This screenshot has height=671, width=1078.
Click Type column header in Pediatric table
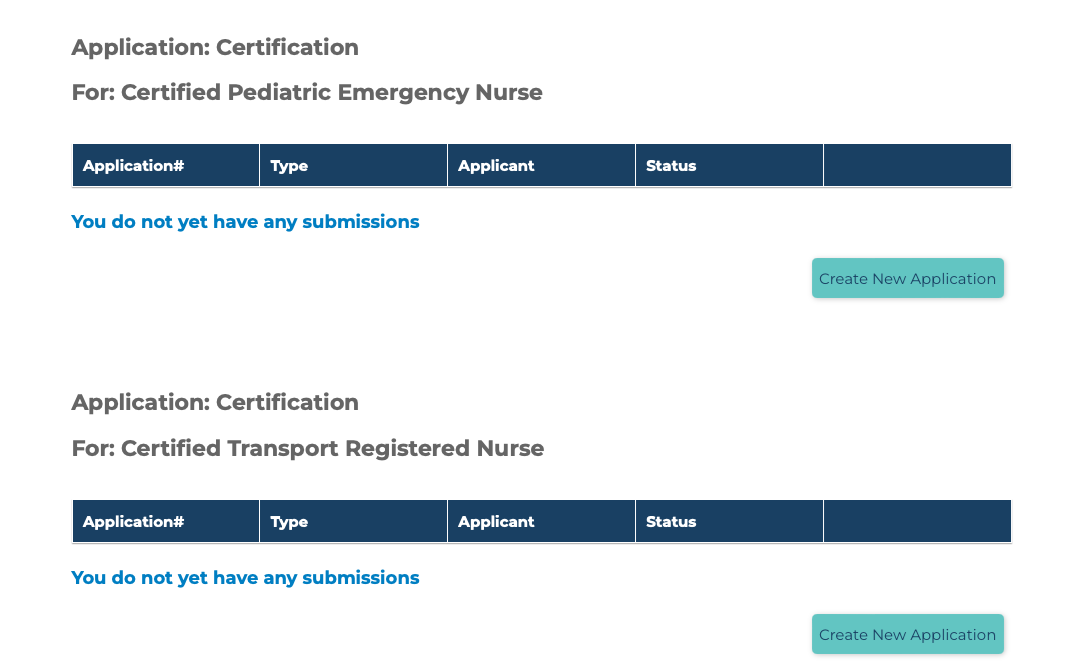[x=289, y=166]
